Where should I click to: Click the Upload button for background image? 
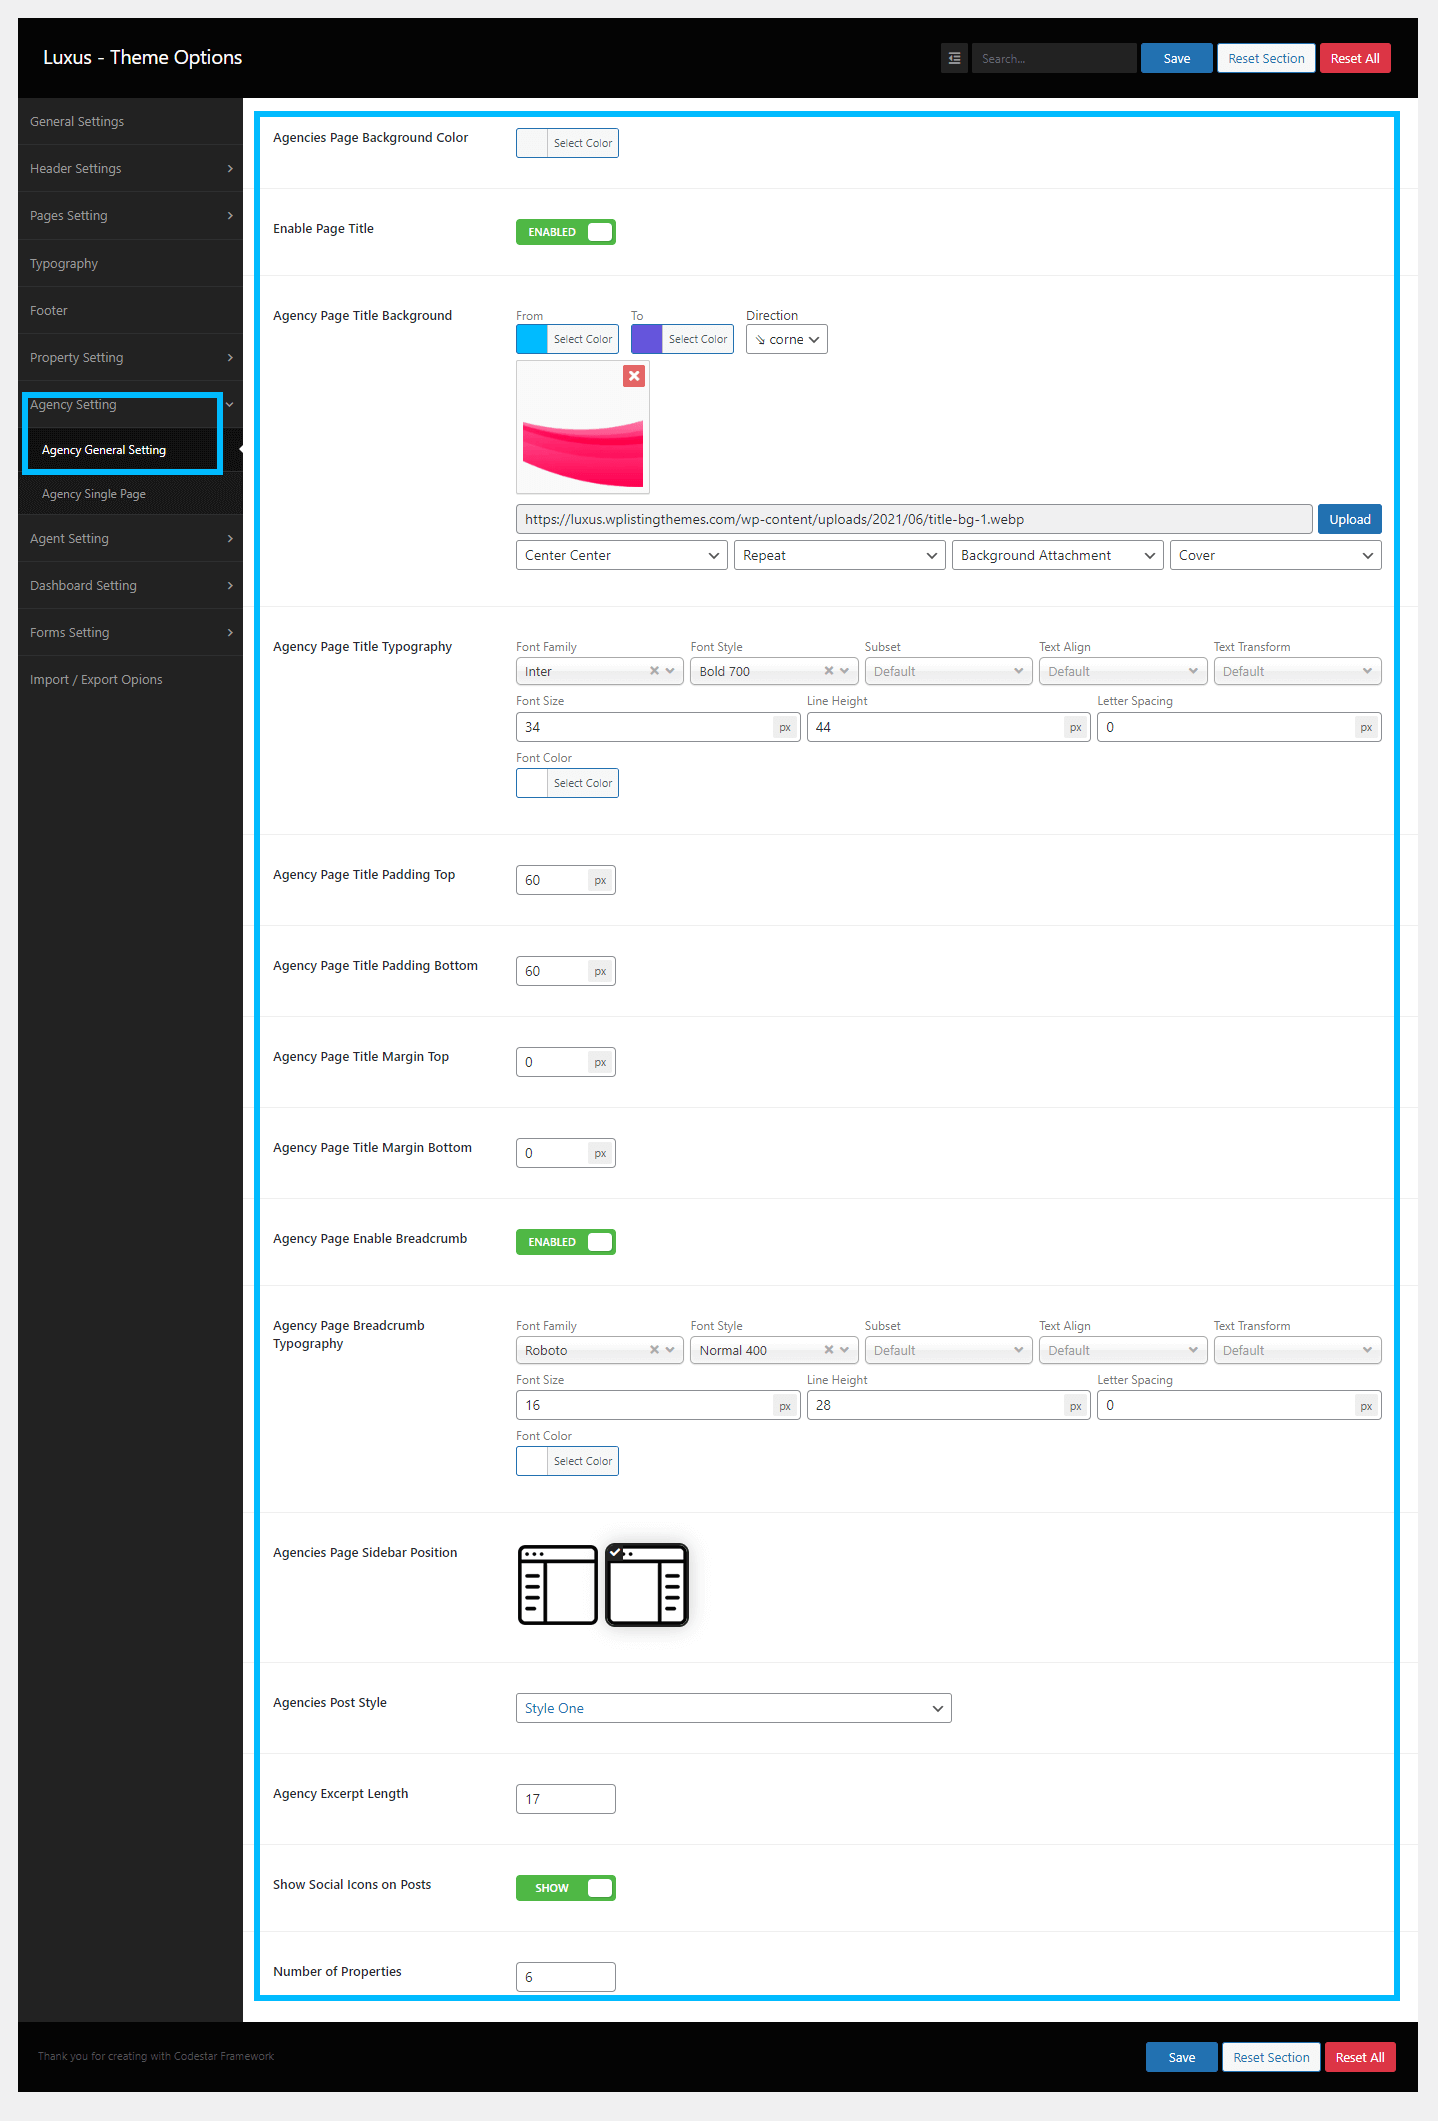tap(1349, 519)
